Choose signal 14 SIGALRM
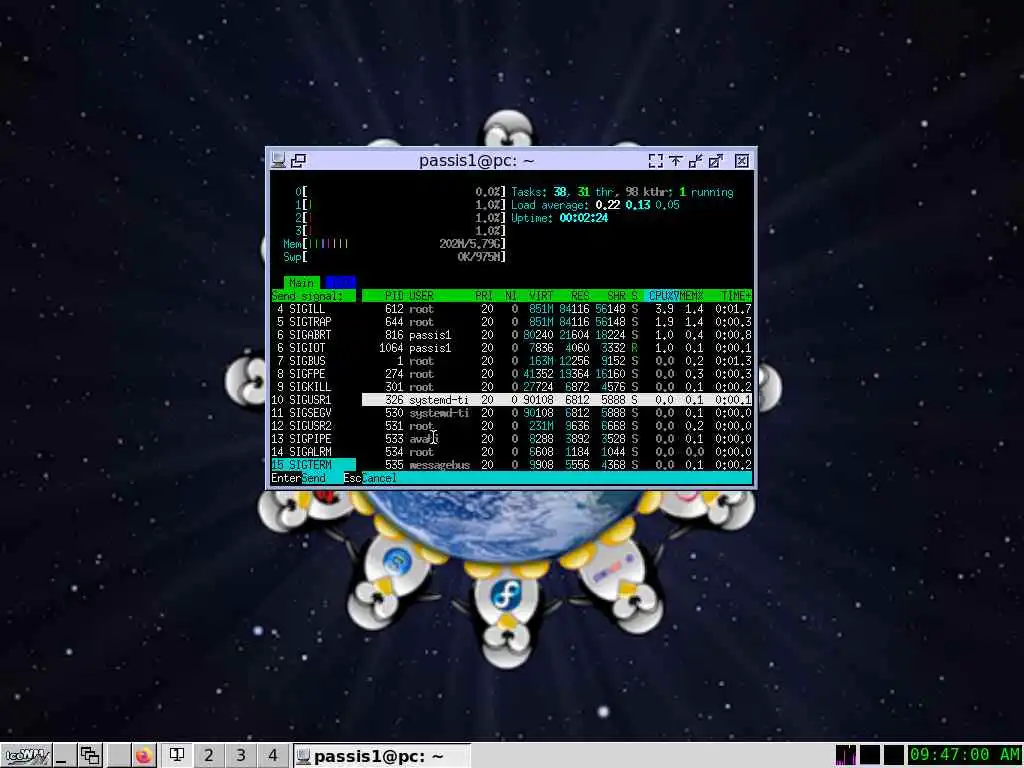The width and height of the screenshot is (1024, 768). coord(313,452)
